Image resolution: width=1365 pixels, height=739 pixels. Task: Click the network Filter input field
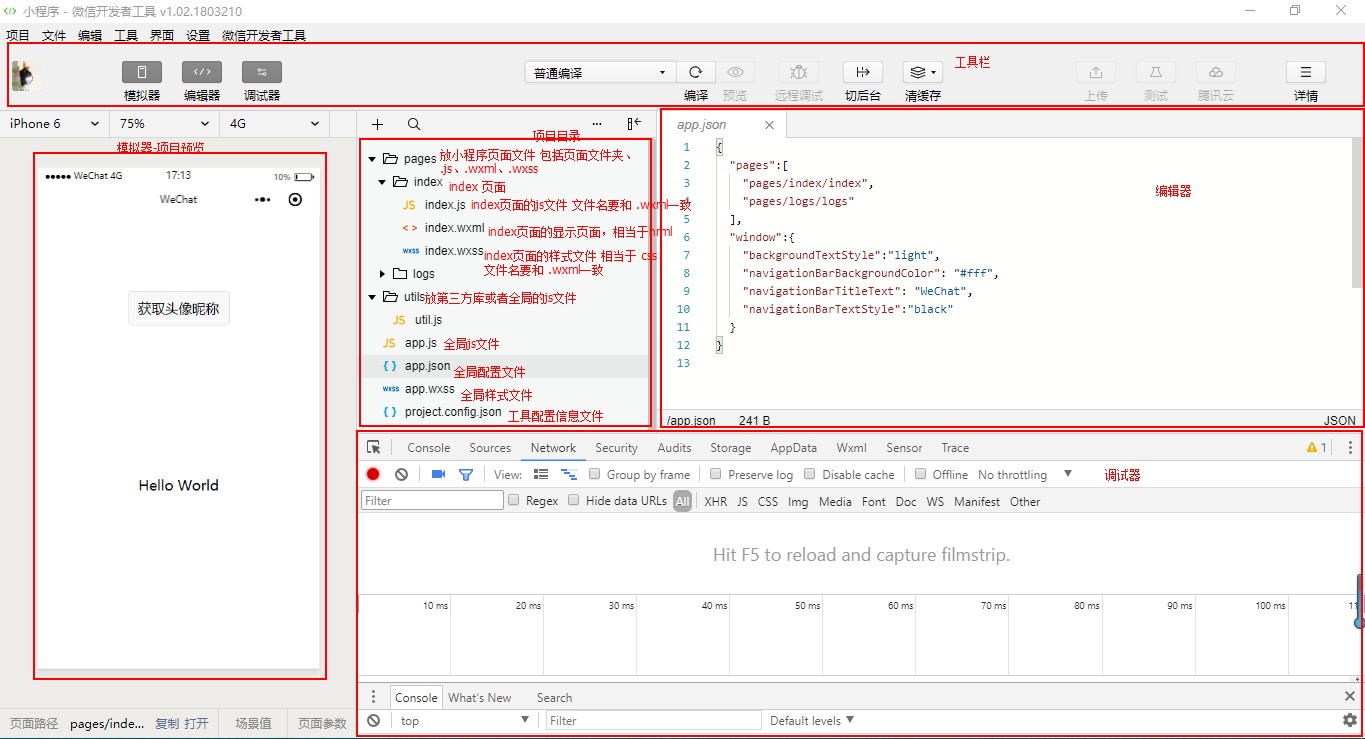432,500
